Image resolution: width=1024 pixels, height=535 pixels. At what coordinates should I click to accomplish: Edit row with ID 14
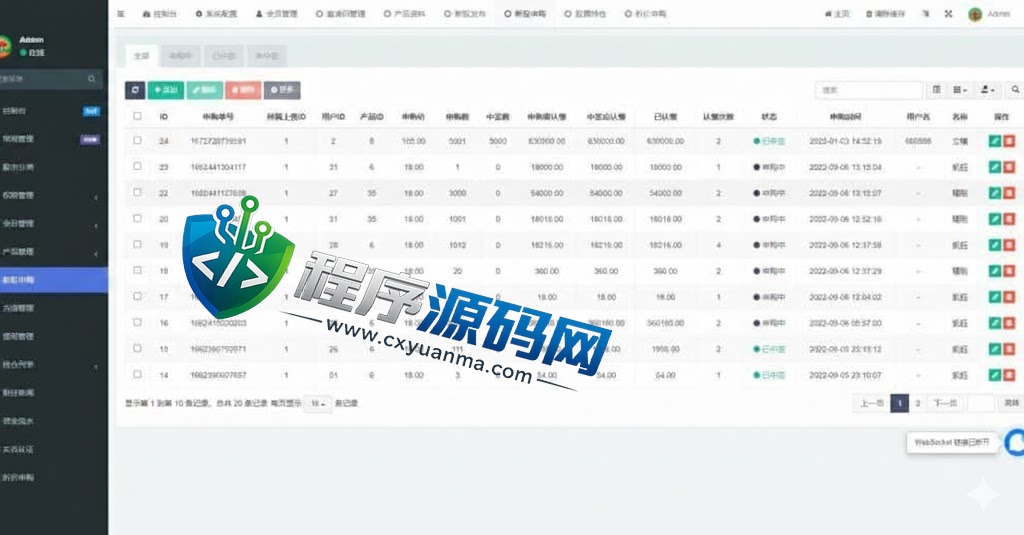995,375
